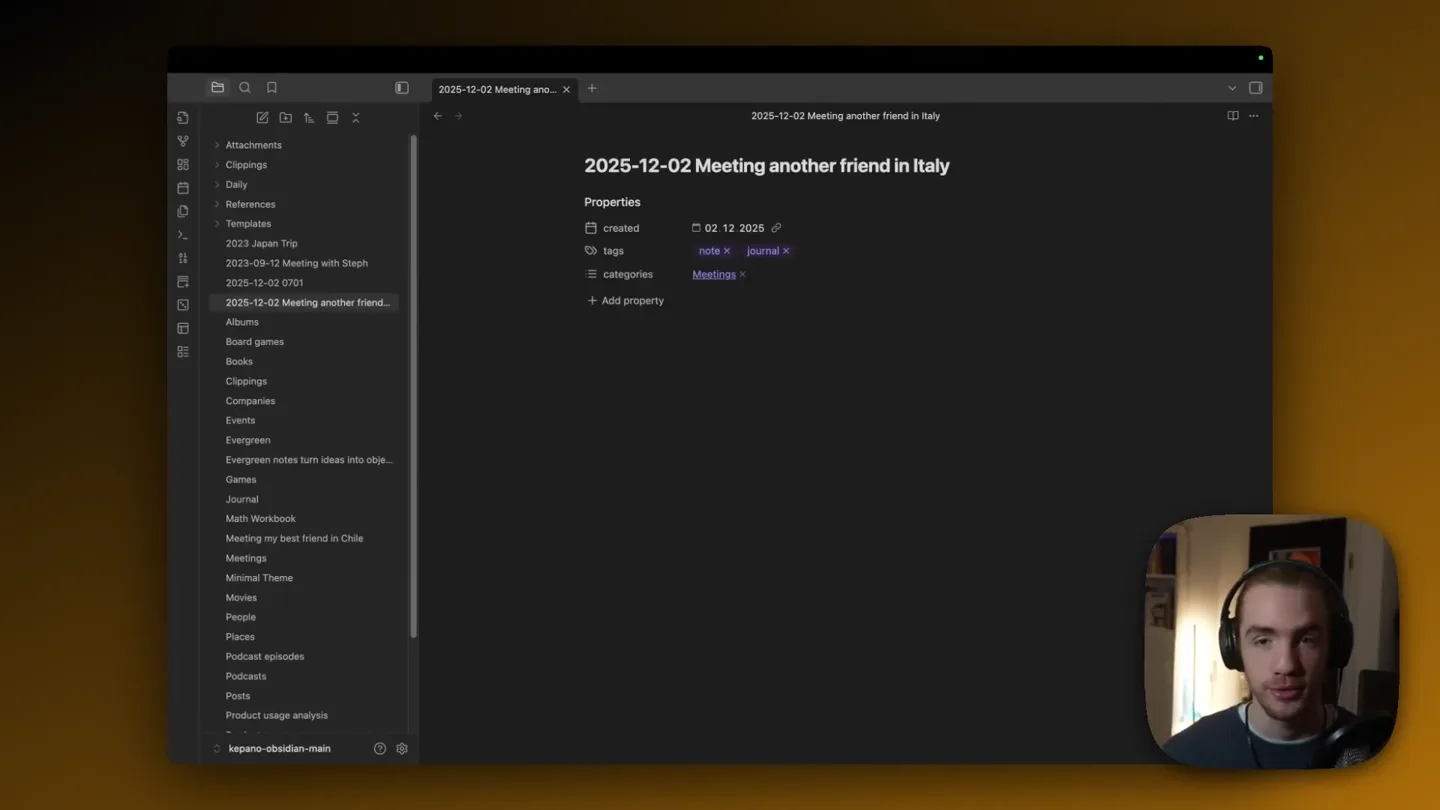Follow the Meetings category link

click(714, 274)
